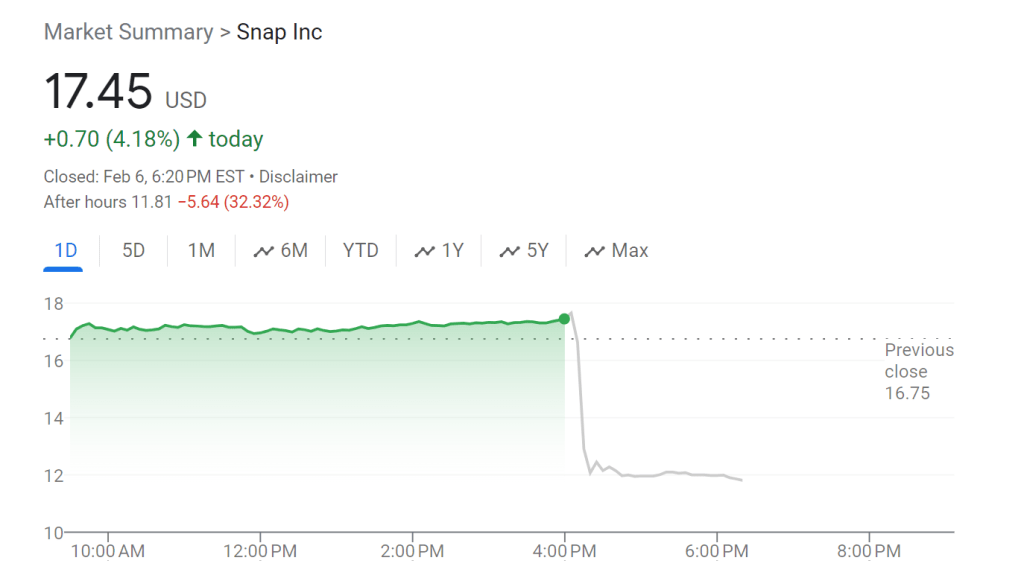Click the trend icon beside Max
Viewport: 1024px width, 575px height.
(x=595, y=252)
